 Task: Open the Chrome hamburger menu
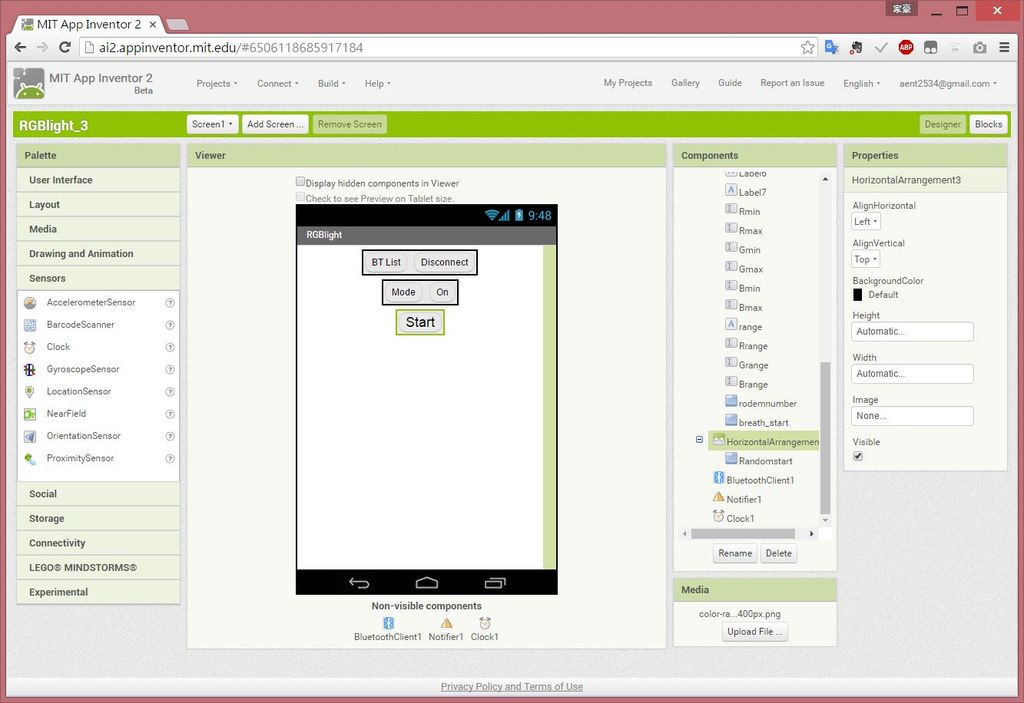pyautogui.click(x=1004, y=47)
